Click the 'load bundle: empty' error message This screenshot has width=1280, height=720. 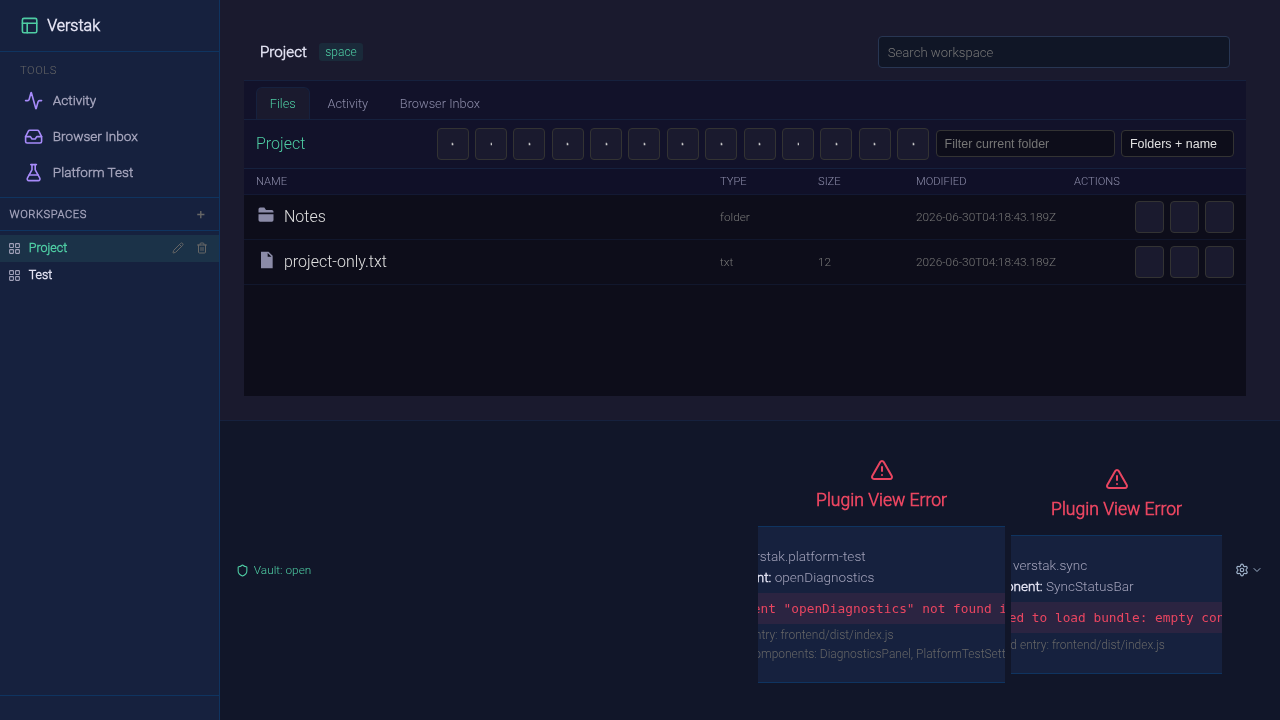coord(1116,618)
